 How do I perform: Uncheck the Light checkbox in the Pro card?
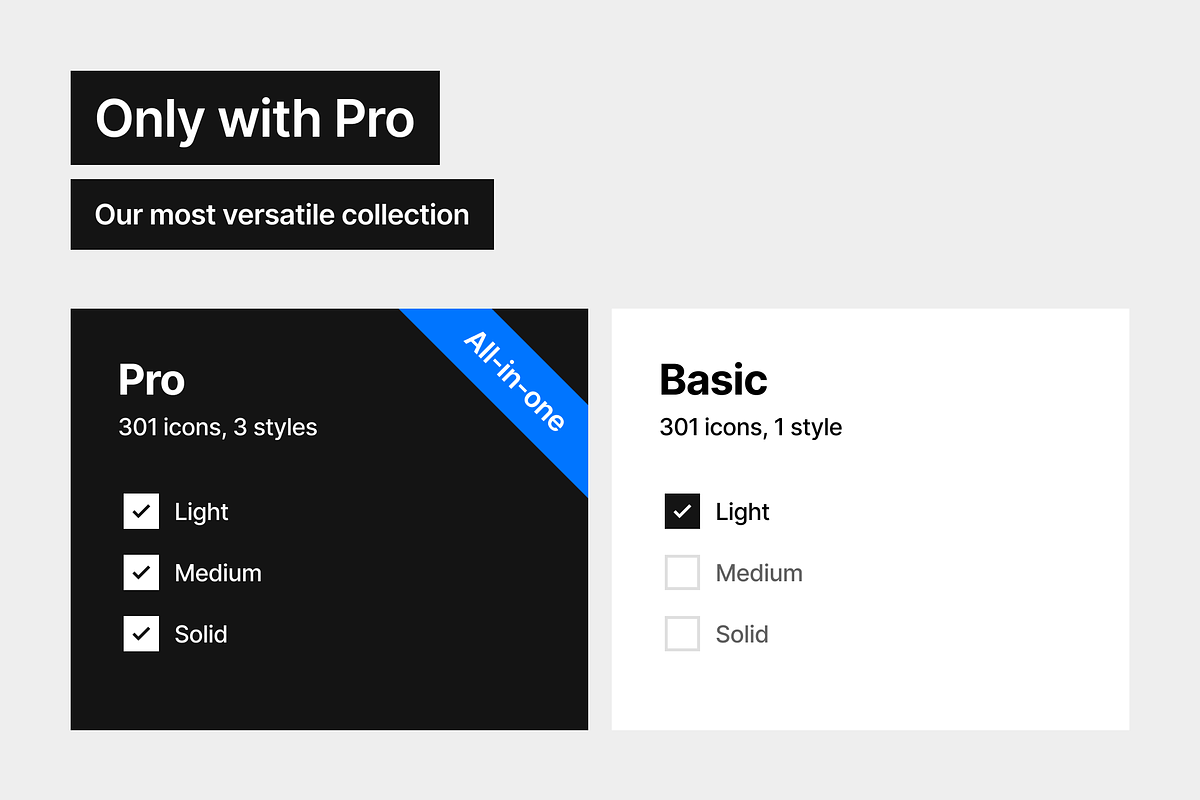pos(141,511)
